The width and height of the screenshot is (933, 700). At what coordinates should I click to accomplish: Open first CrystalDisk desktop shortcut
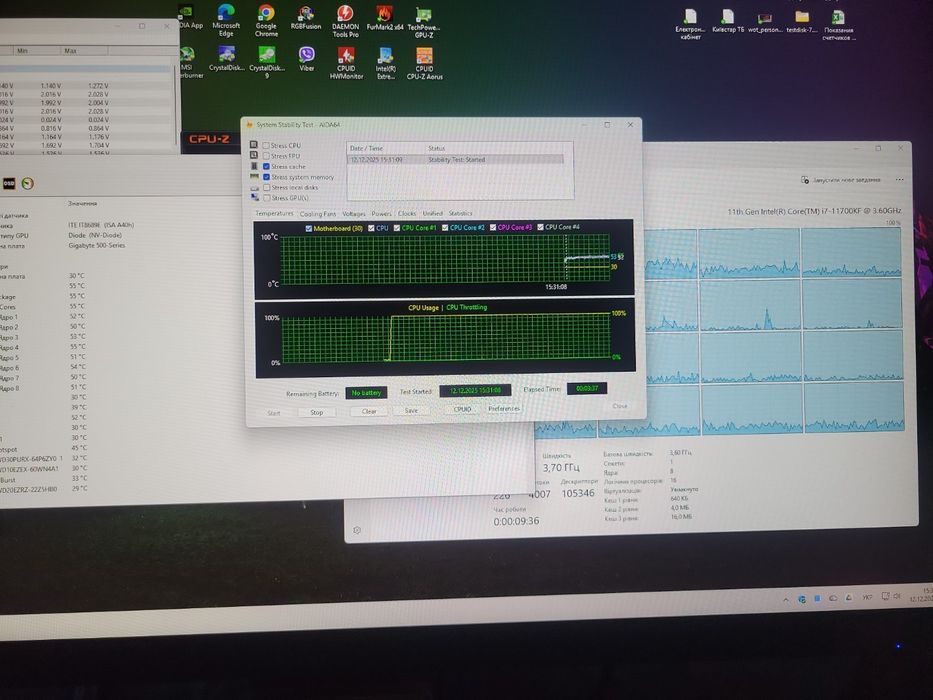click(x=227, y=59)
